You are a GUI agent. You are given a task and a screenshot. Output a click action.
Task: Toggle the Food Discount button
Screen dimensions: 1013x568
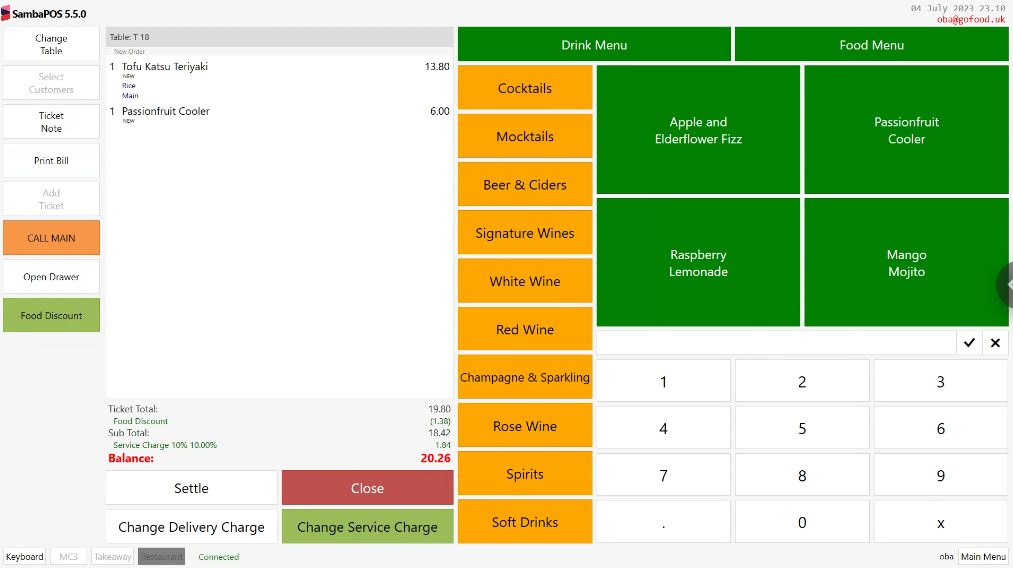[52, 315]
